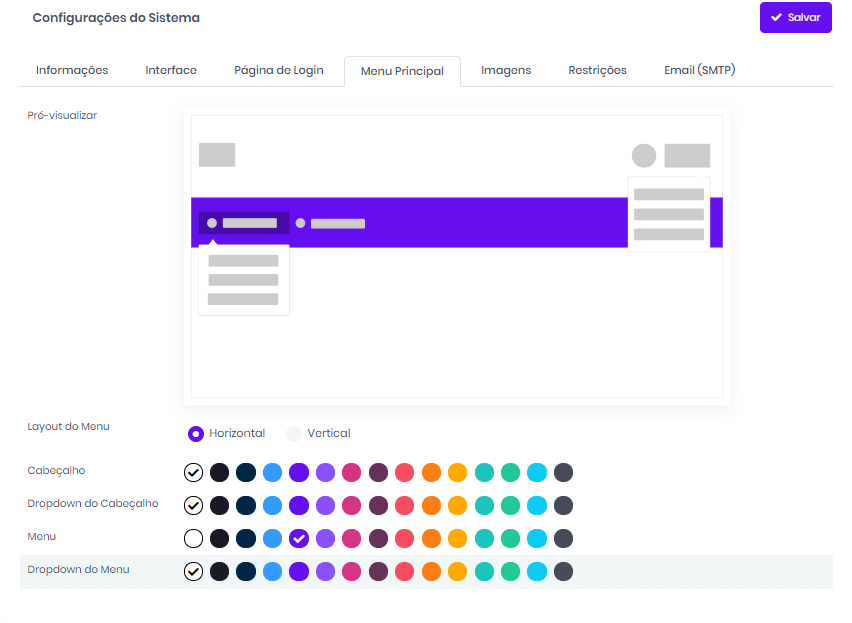Open the Informações tab
This screenshot has width=852, height=623.
point(72,70)
